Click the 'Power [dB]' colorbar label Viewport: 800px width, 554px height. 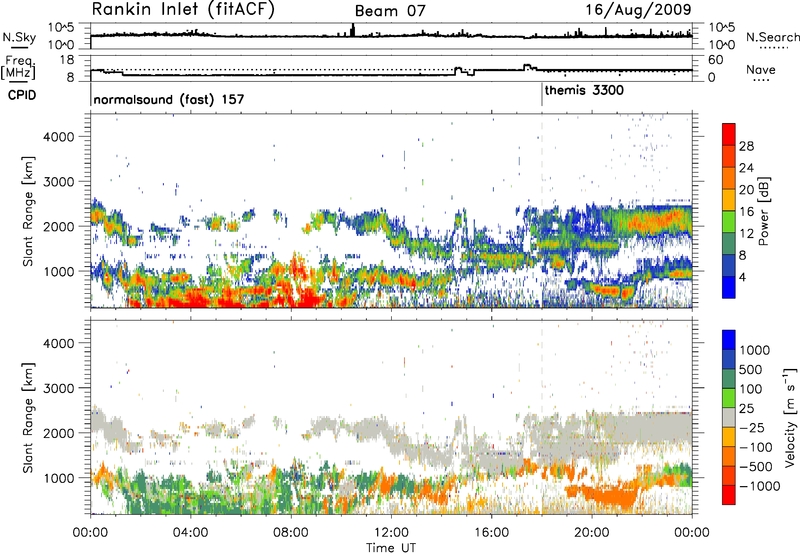tap(763, 211)
